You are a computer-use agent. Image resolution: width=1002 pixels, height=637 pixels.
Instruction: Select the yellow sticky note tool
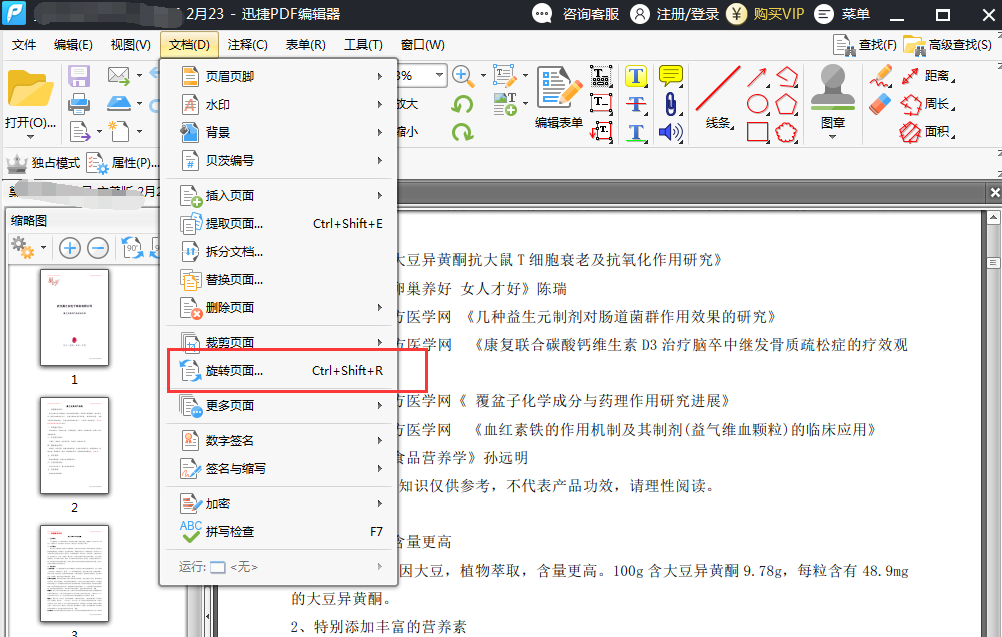pos(670,76)
